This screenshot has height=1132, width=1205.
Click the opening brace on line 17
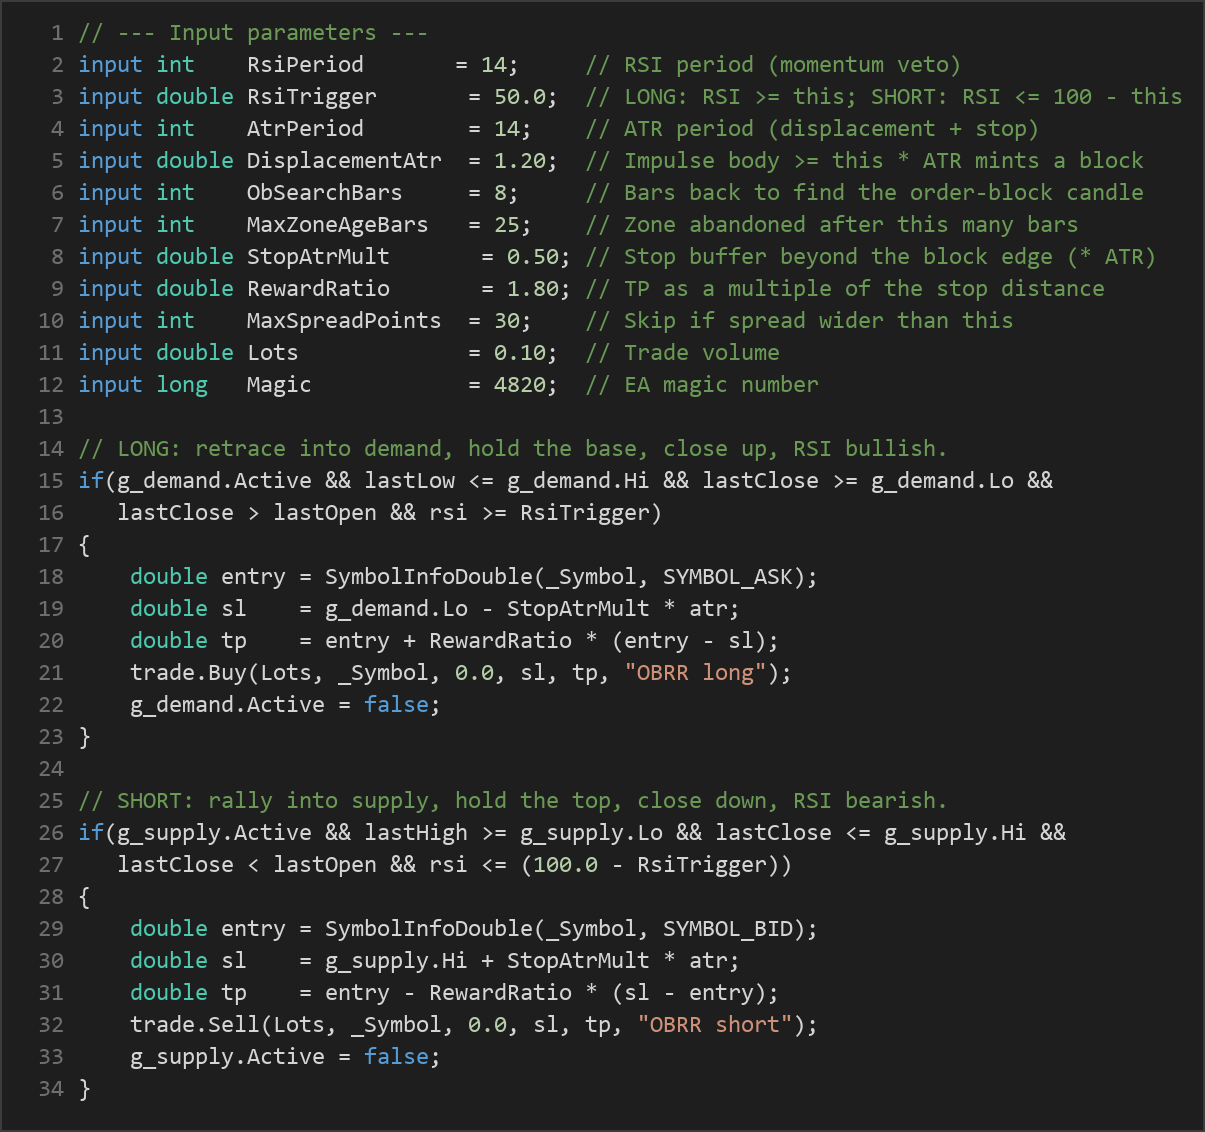[x=85, y=545]
